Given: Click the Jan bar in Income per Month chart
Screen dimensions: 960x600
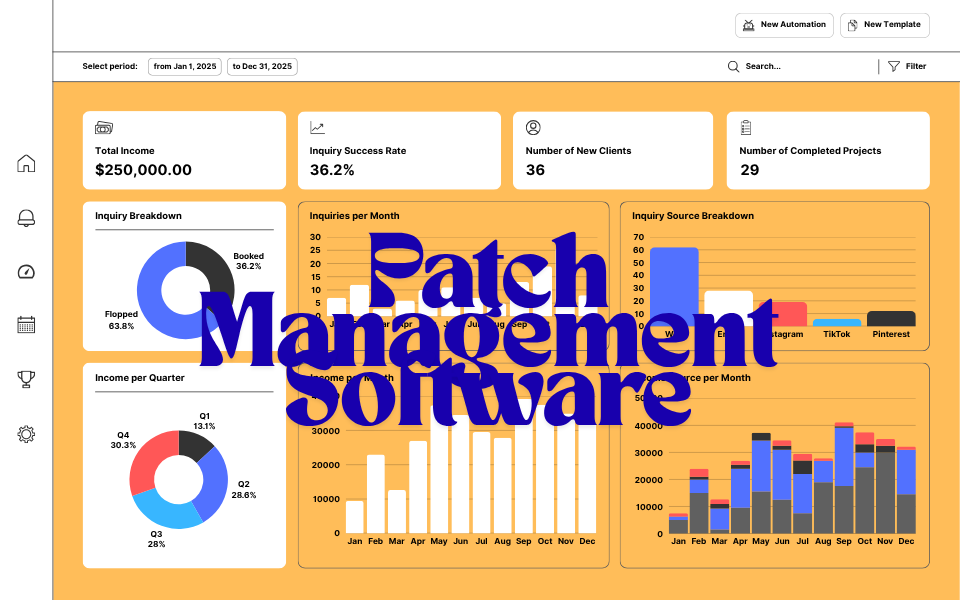Looking at the screenshot, I should point(354,517).
